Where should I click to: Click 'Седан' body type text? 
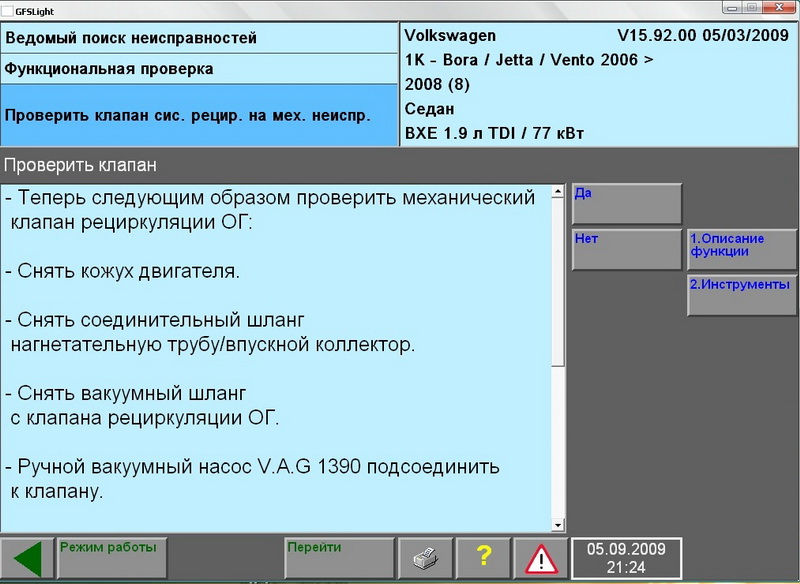pyautogui.click(x=430, y=109)
